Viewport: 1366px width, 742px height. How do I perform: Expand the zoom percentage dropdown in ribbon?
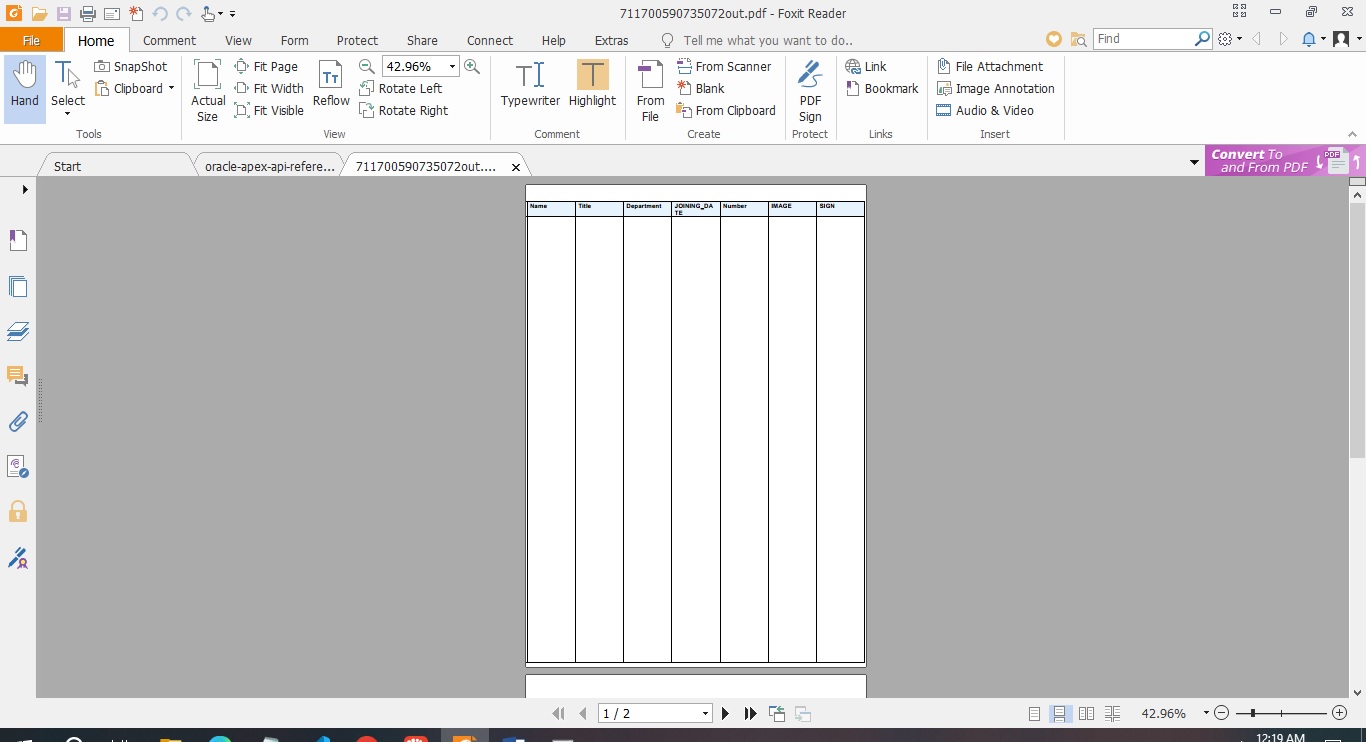(x=452, y=67)
